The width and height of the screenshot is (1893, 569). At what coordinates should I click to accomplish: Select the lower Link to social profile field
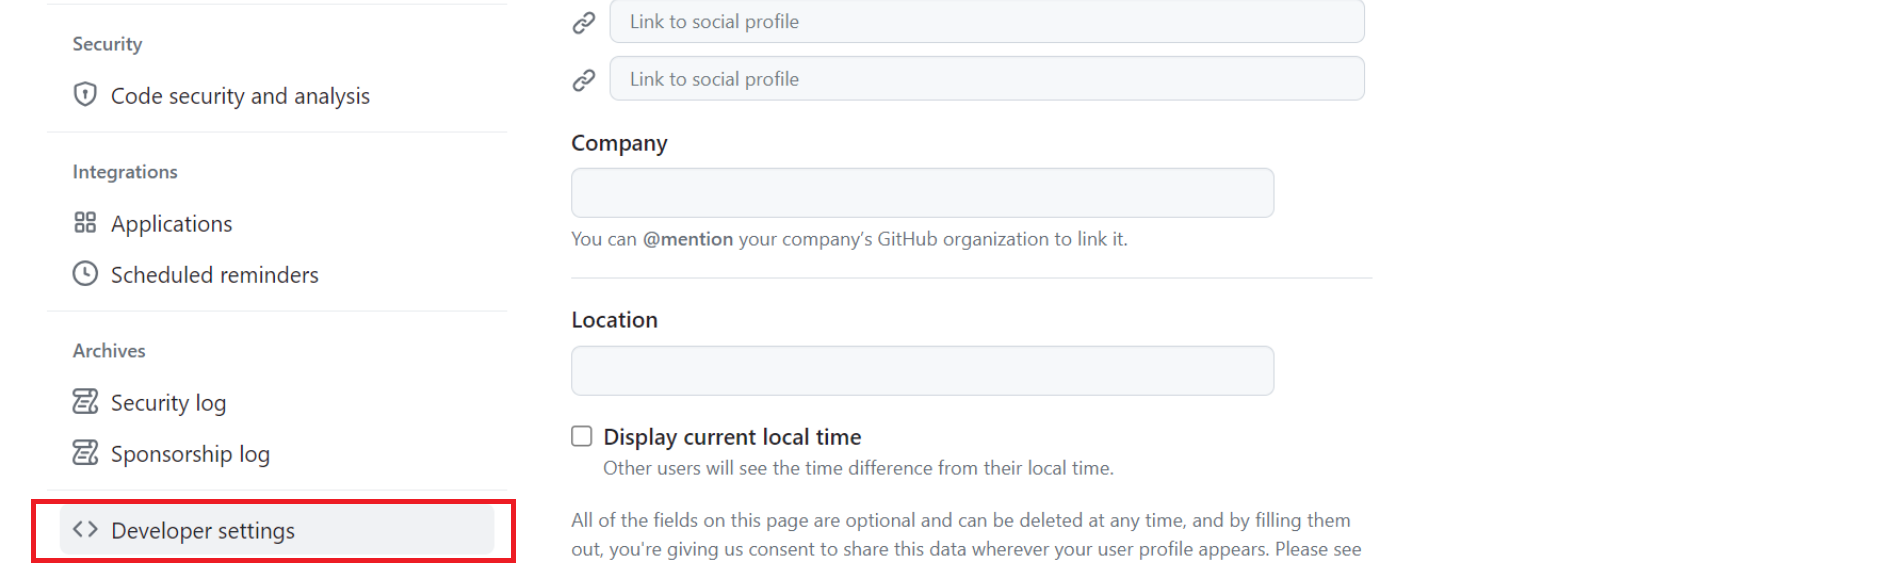[x=986, y=79]
